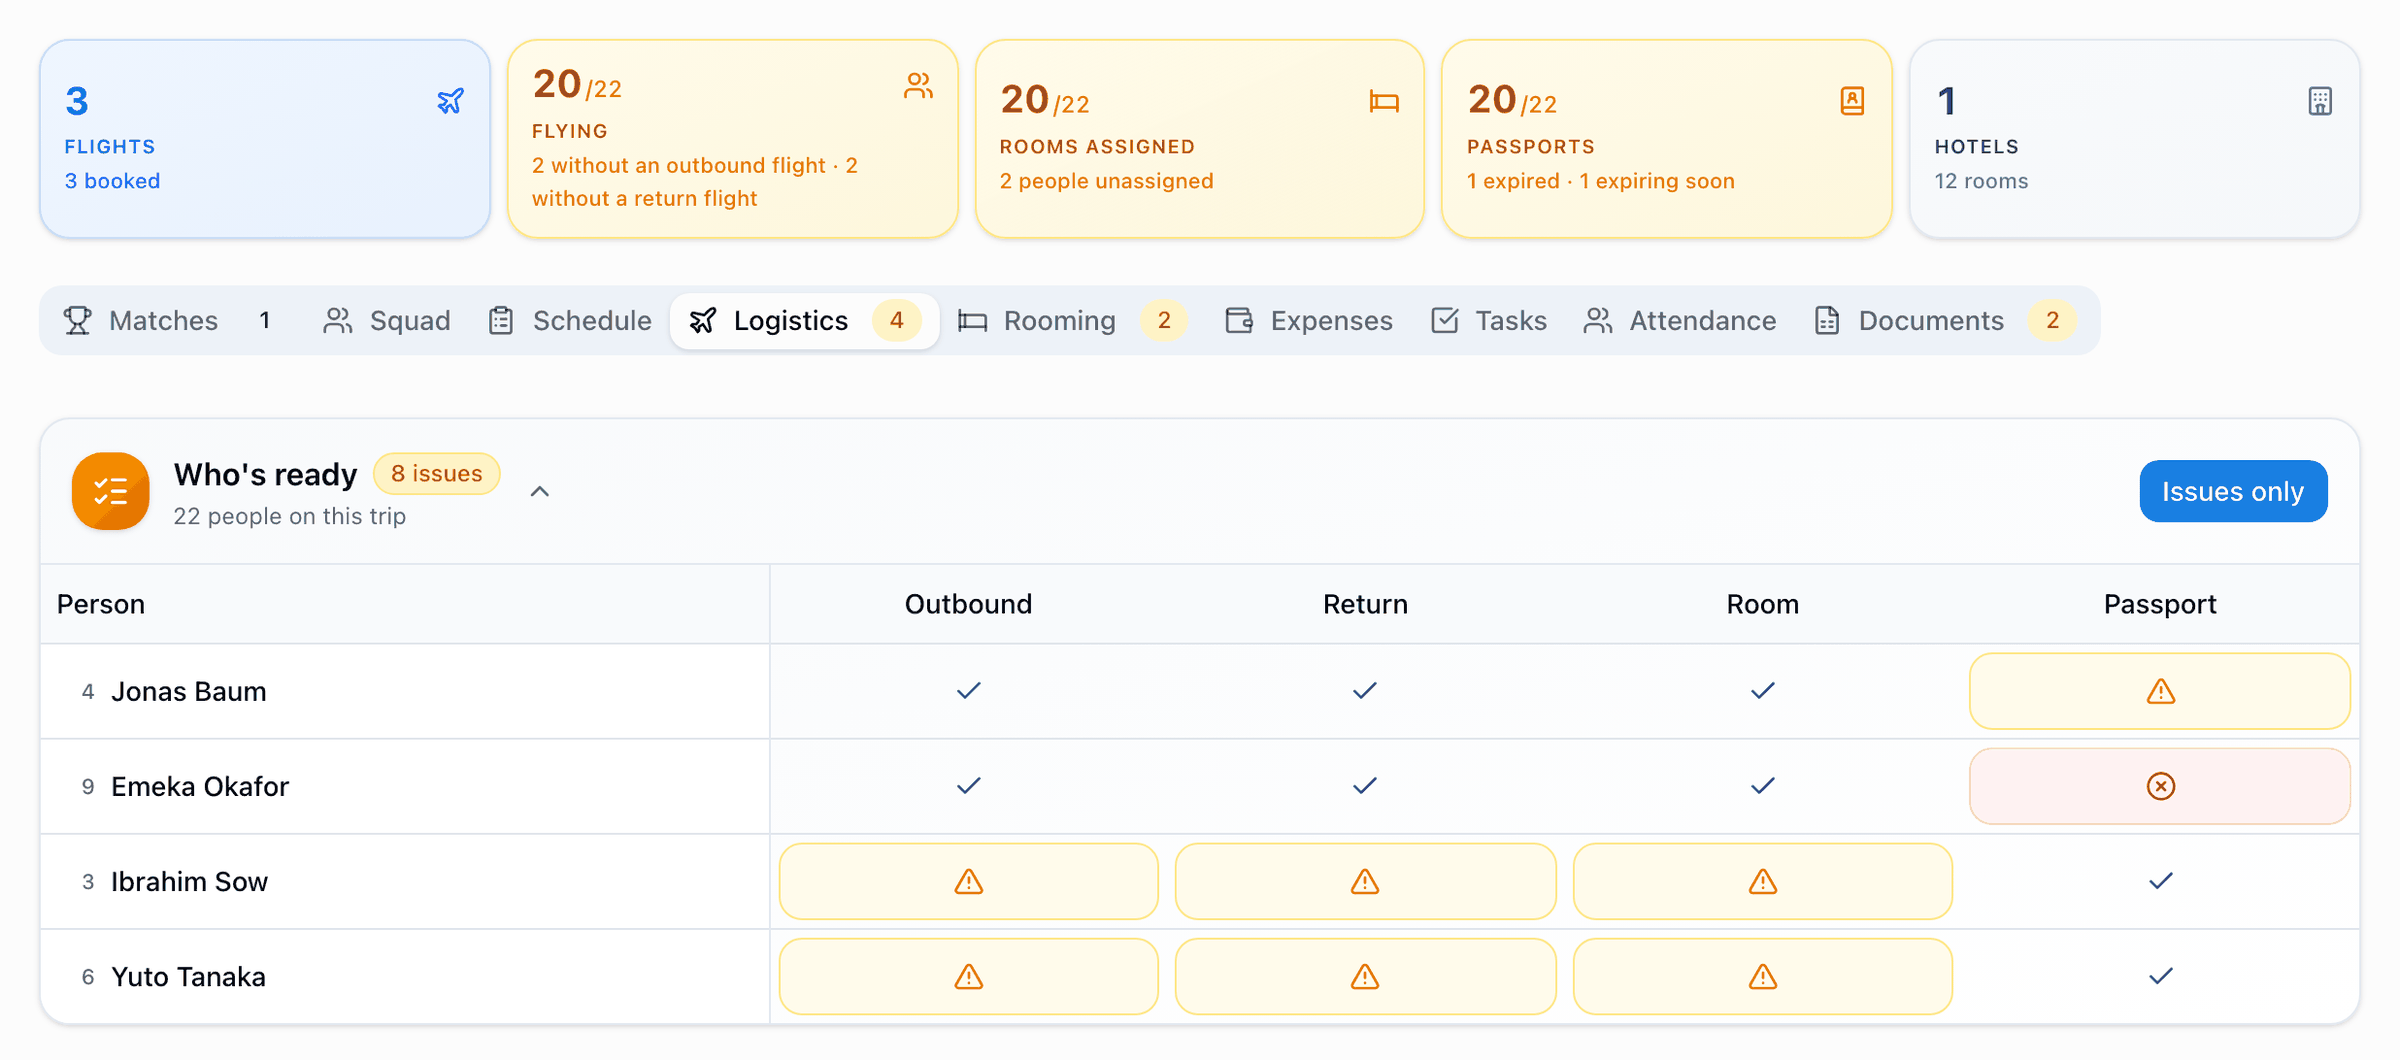Click the orange checklist icon beside Who's ready
2400x1060 pixels.
pos(111,491)
